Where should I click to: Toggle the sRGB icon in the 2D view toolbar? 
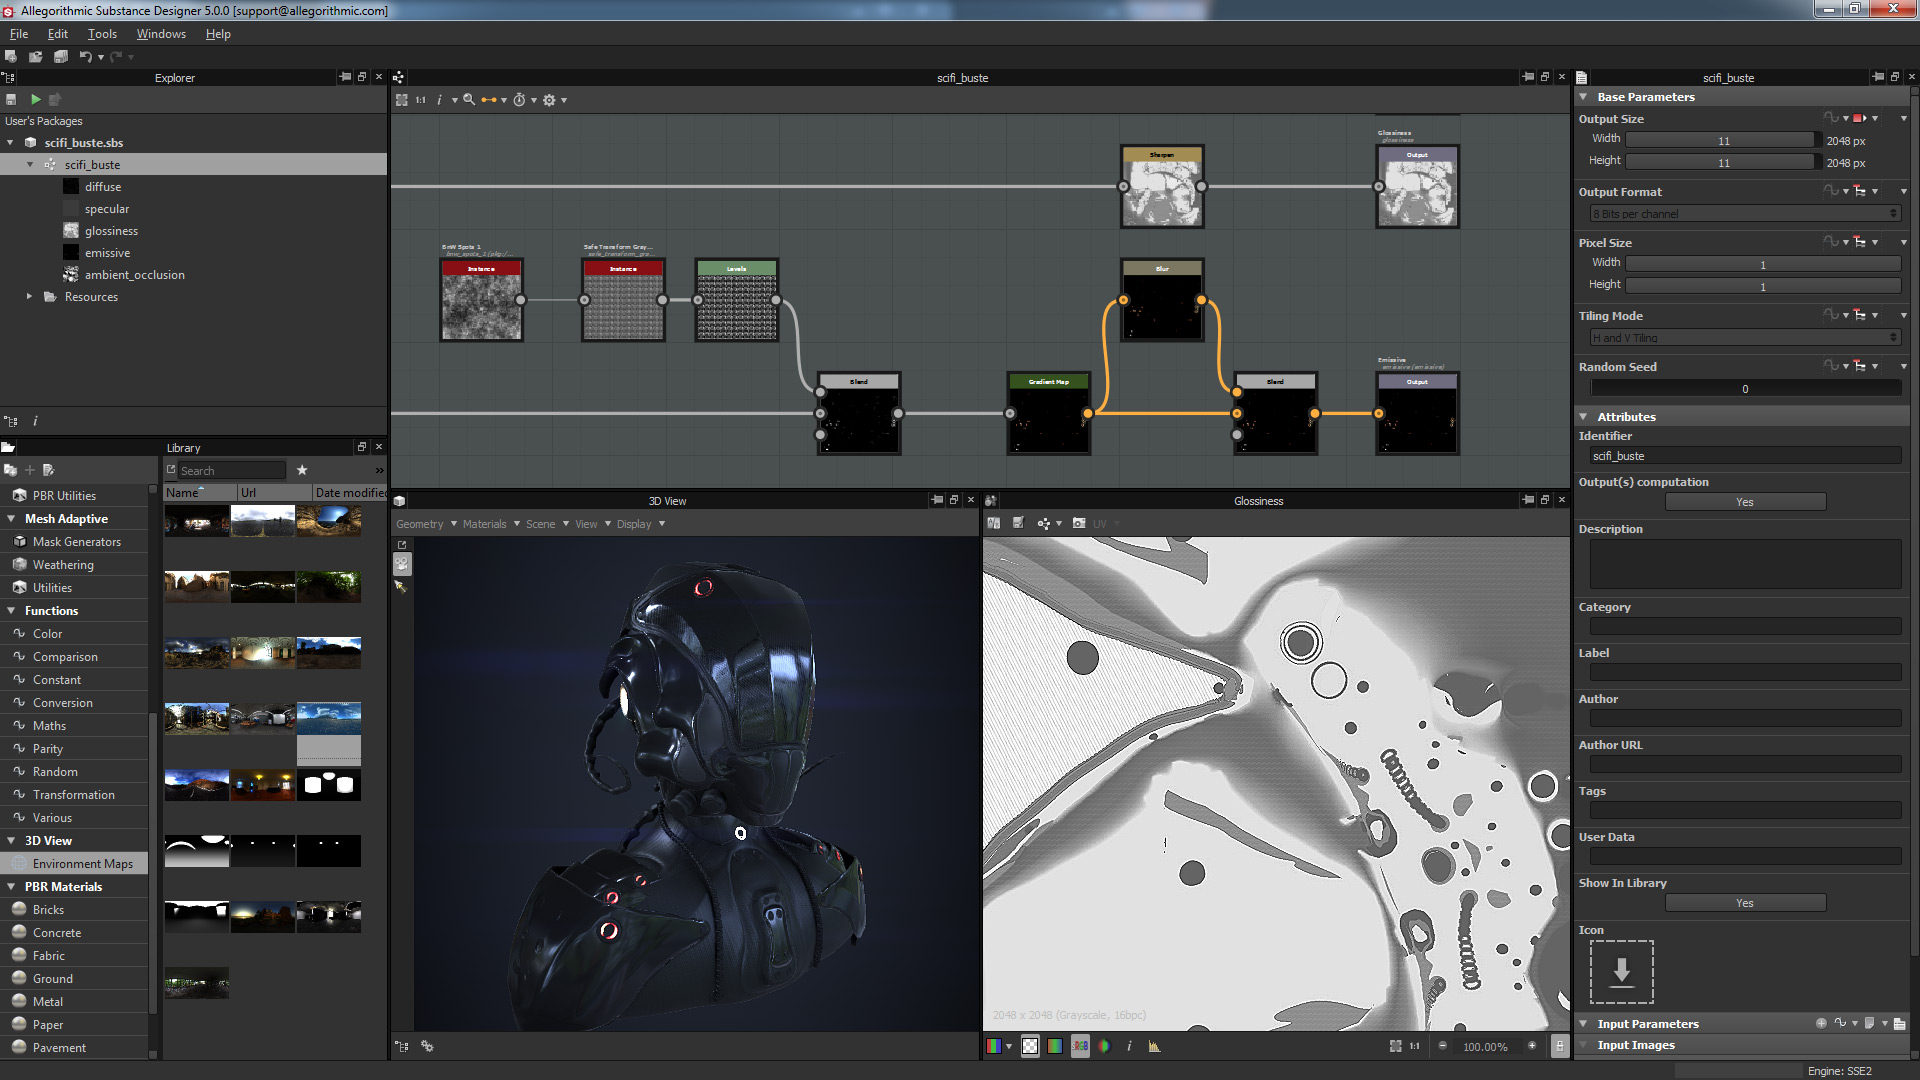(1080, 1046)
